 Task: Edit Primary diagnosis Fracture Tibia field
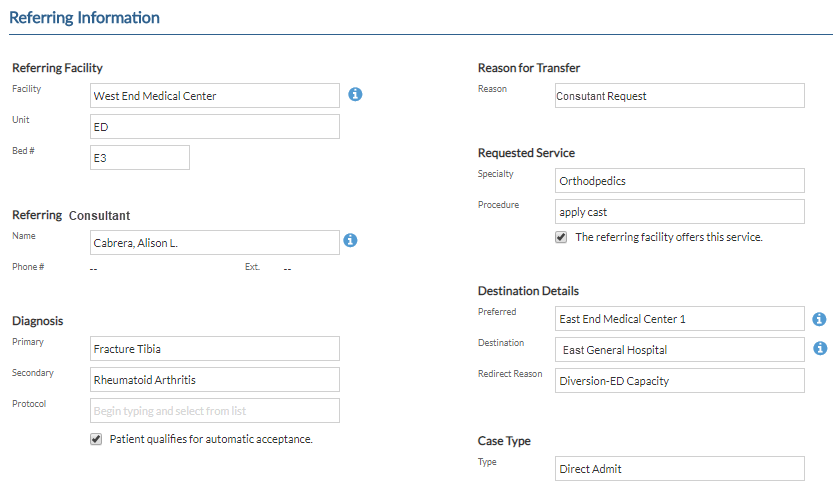click(x=215, y=349)
